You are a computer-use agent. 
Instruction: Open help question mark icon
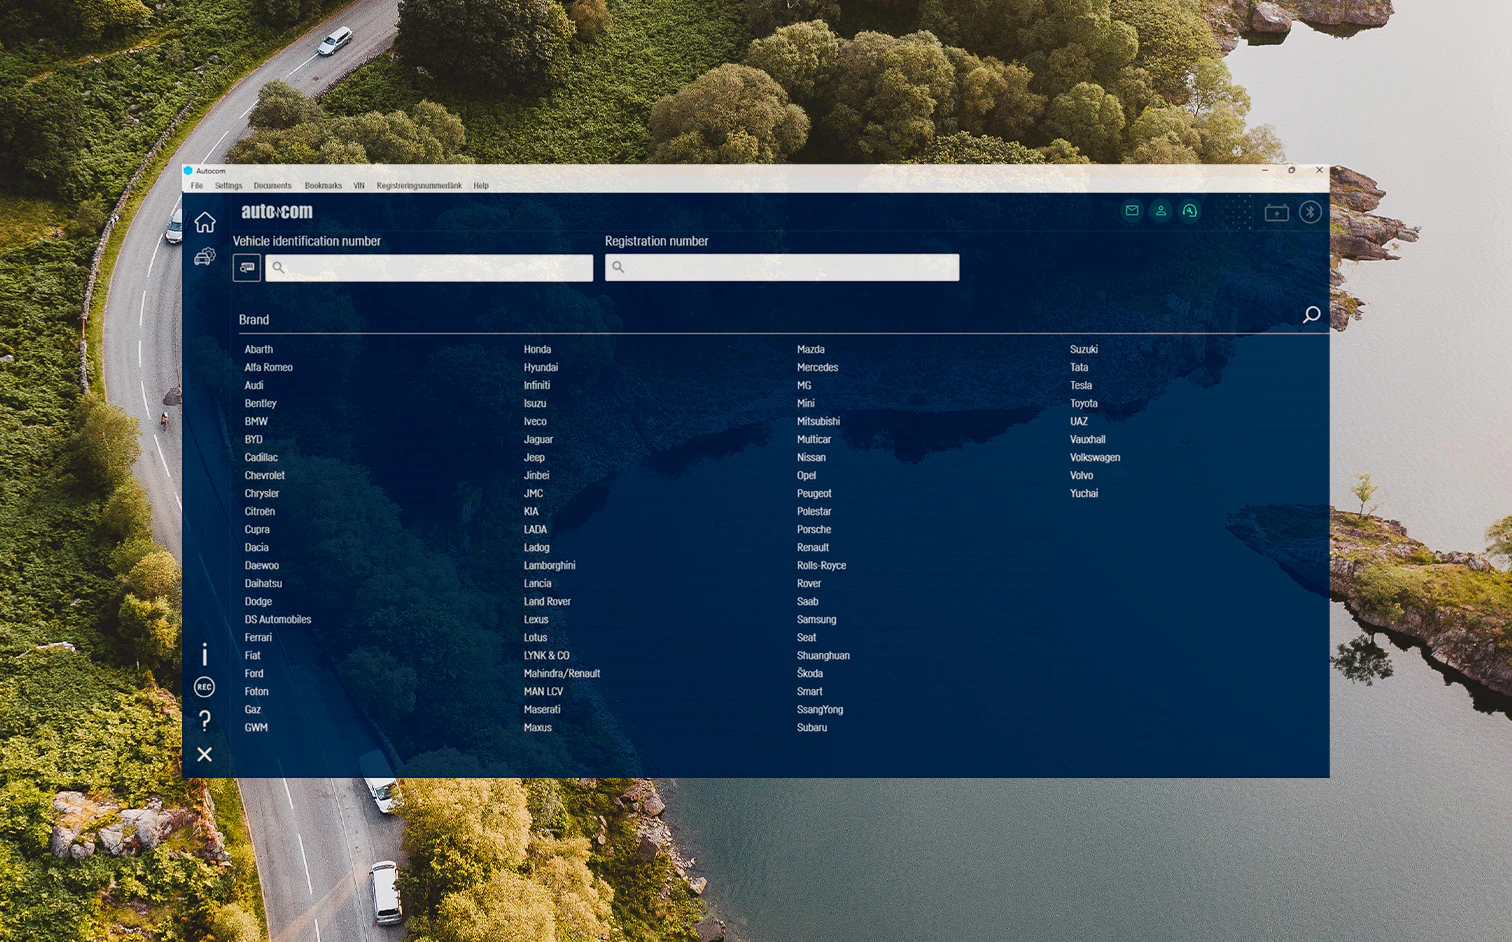click(205, 720)
